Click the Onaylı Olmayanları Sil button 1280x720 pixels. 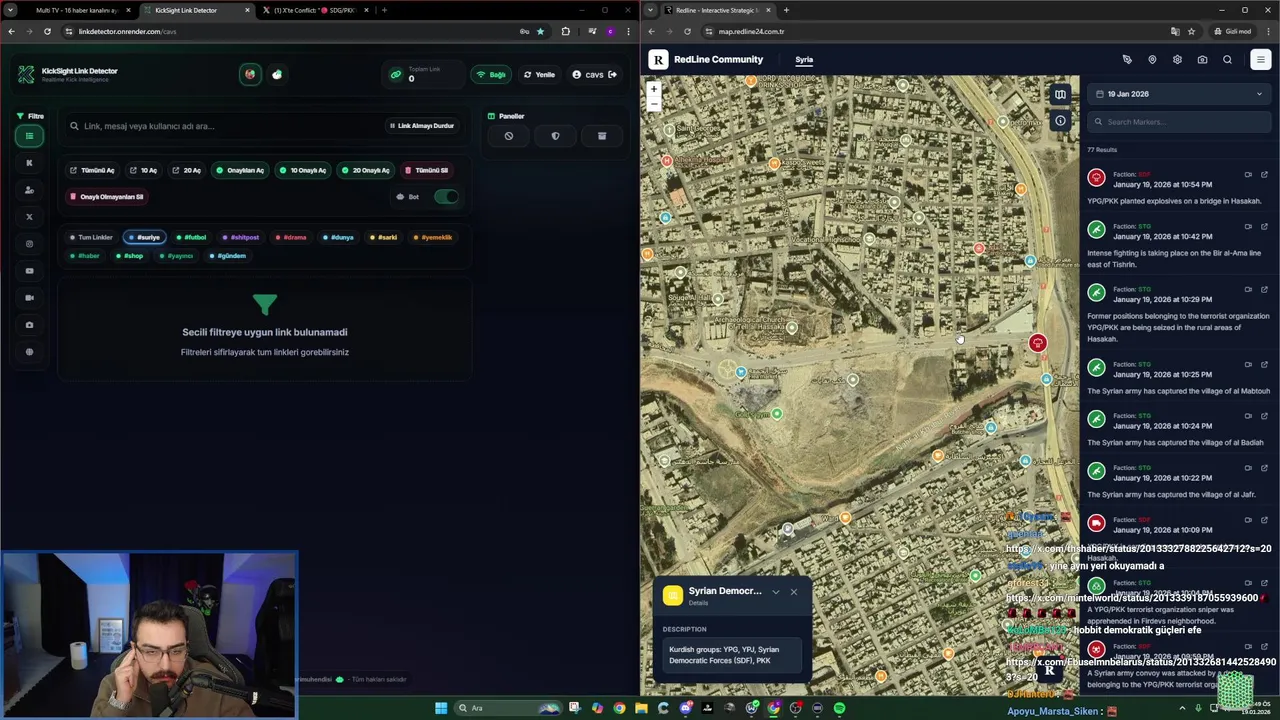click(x=106, y=197)
